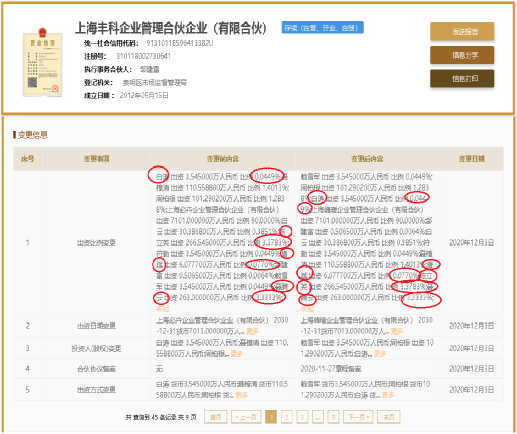Click the 投资人(股权)变更 cell in row 3
The image size is (517, 434).
[x=96, y=348]
